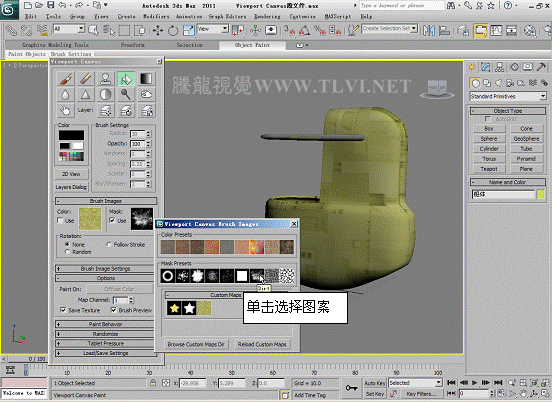Click the first Layer icon after Layer label

(x=106, y=110)
